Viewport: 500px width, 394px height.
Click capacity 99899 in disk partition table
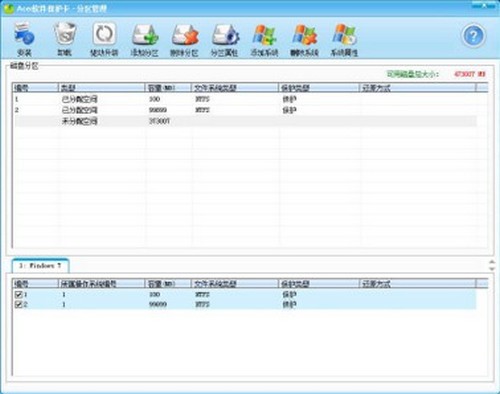tap(158, 110)
